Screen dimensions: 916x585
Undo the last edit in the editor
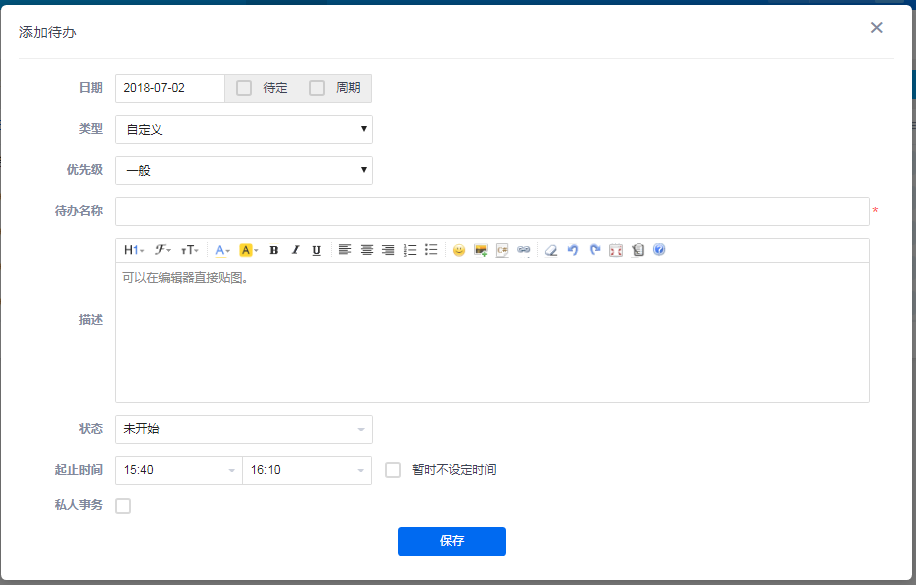click(x=573, y=250)
